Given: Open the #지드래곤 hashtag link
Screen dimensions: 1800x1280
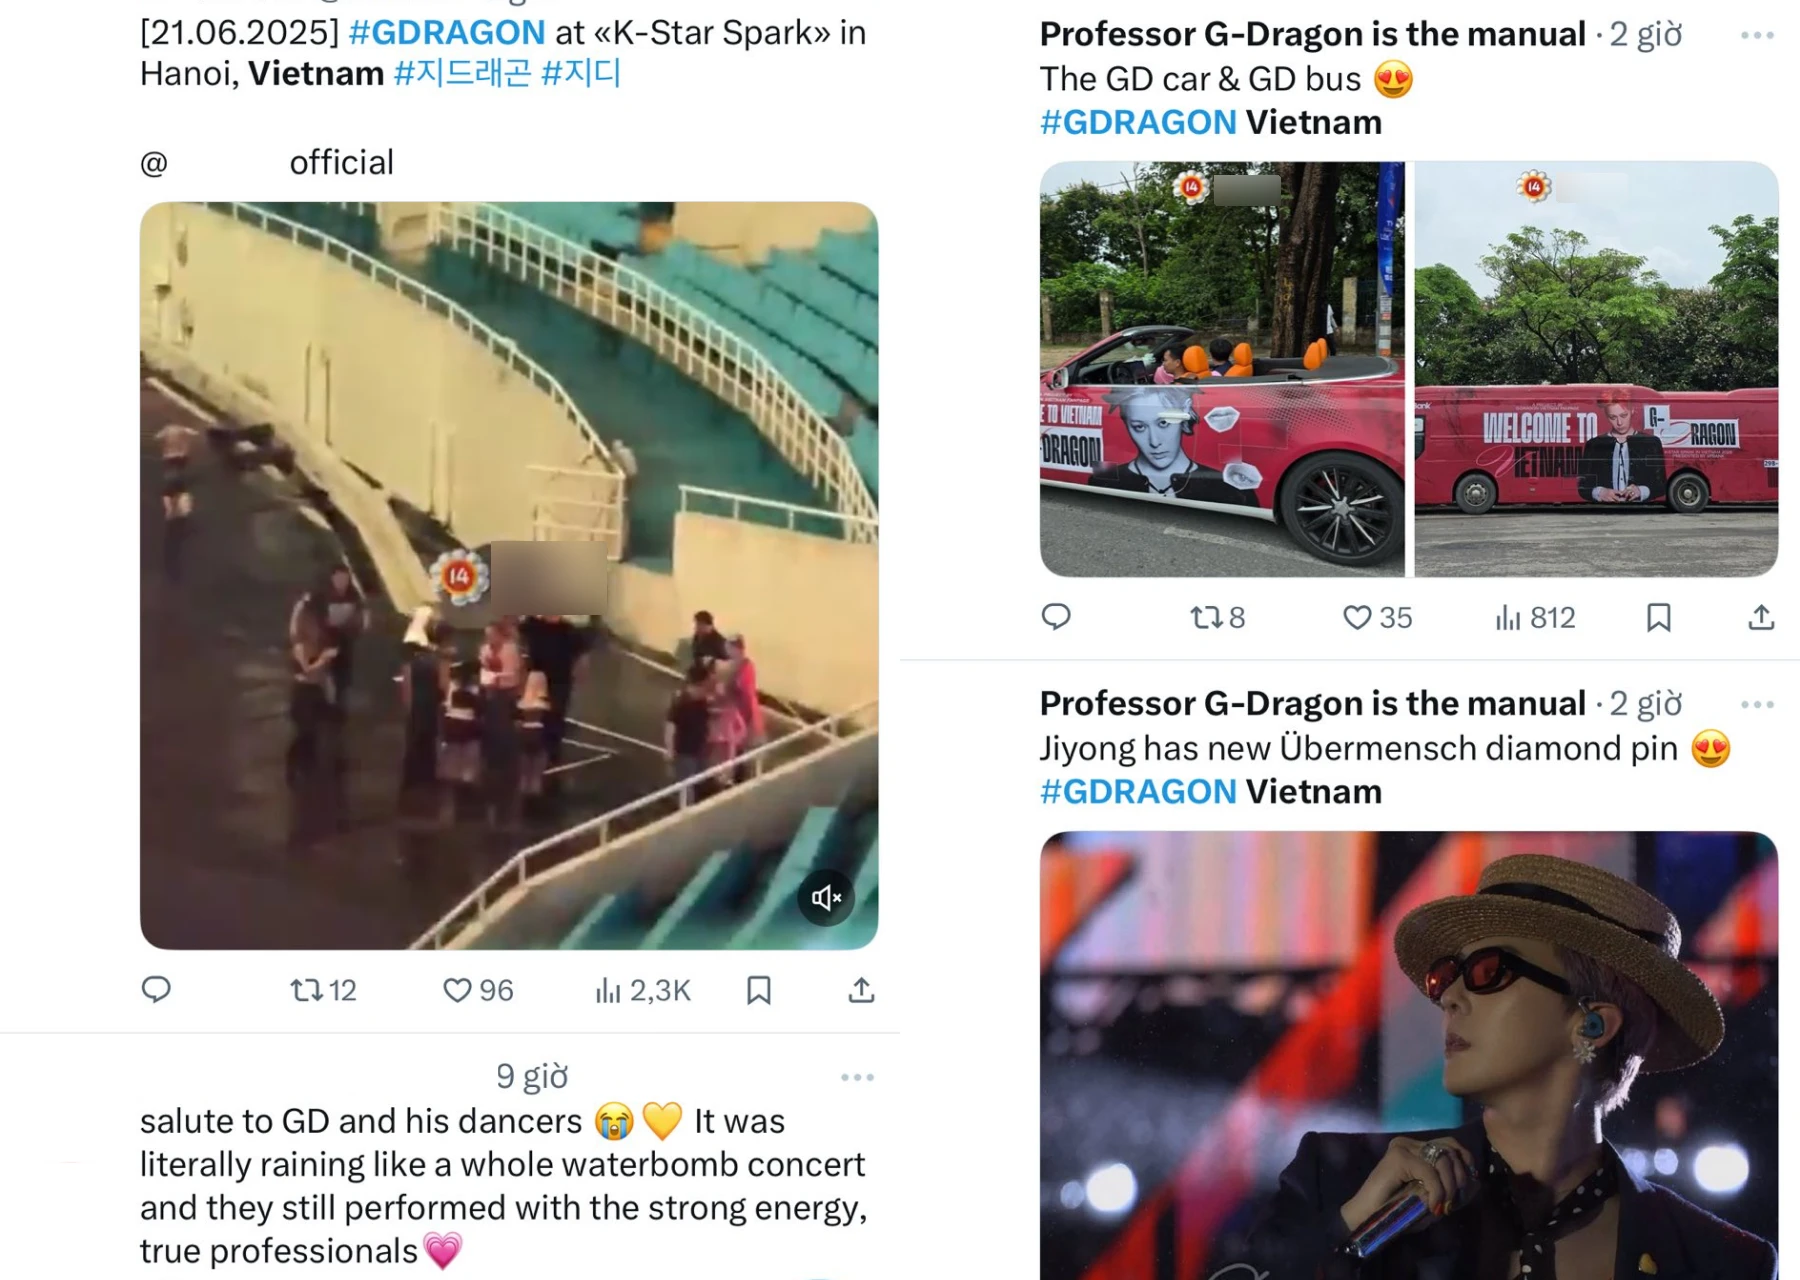Looking at the screenshot, I should pyautogui.click(x=462, y=73).
